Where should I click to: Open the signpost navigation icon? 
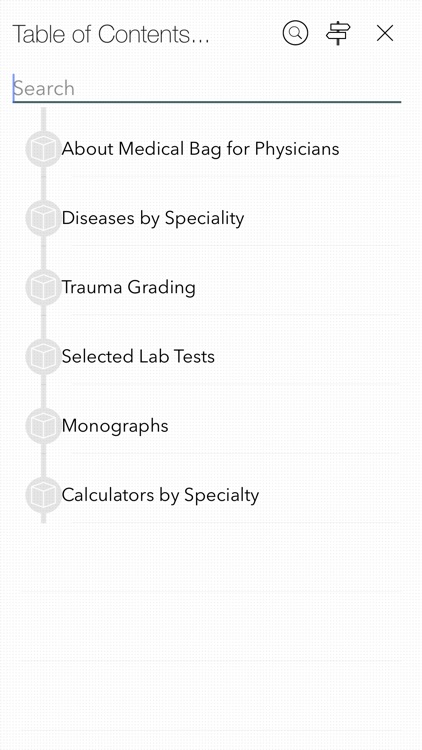tap(338, 33)
